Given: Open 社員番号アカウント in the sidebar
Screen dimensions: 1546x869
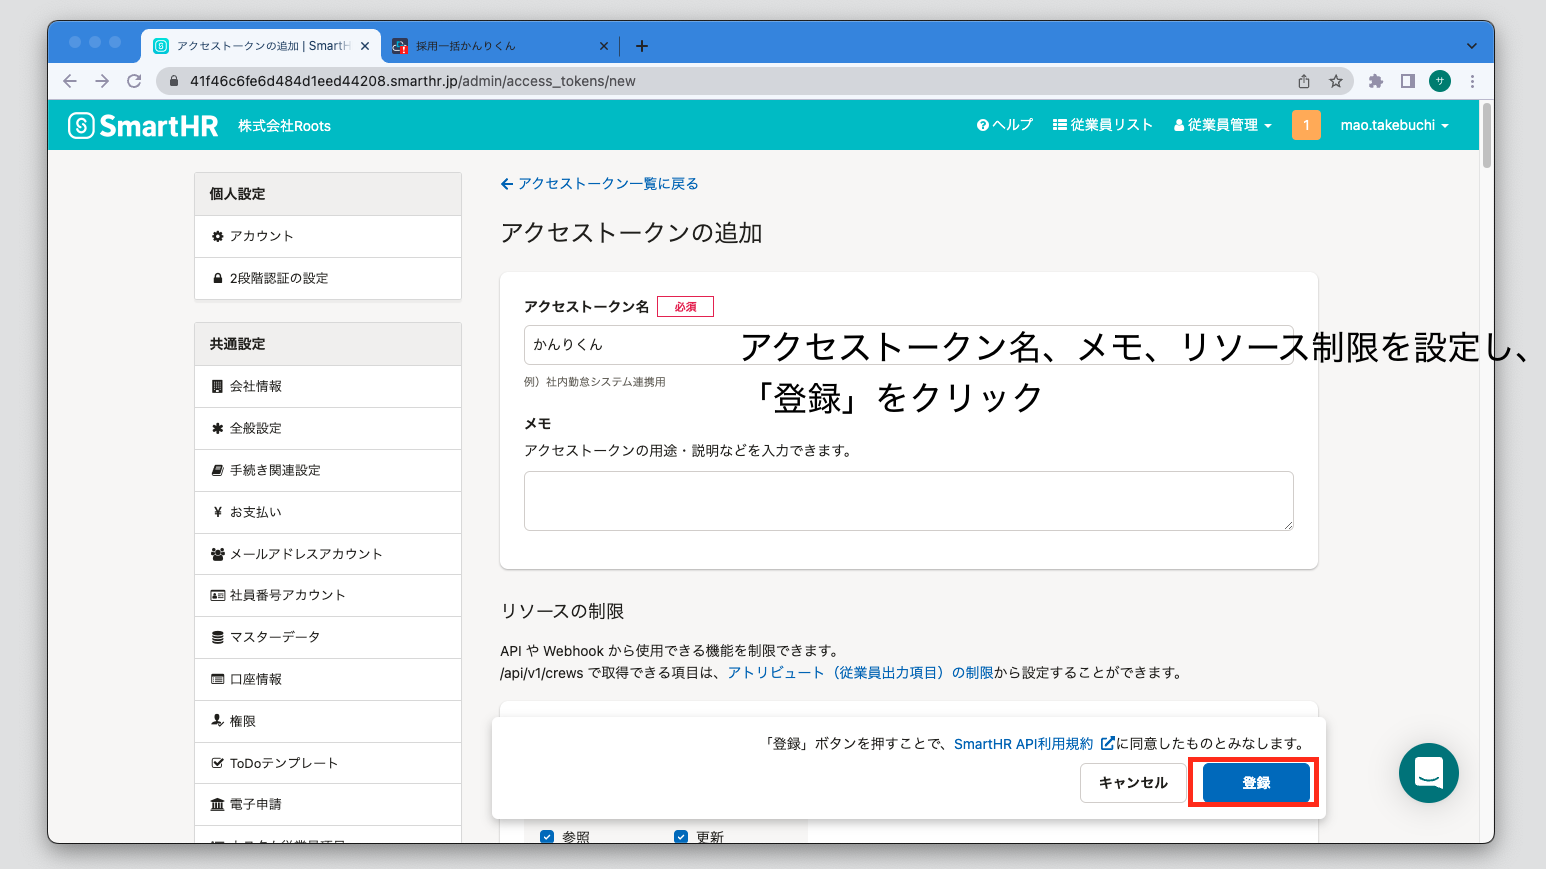Looking at the screenshot, I should click(328, 595).
